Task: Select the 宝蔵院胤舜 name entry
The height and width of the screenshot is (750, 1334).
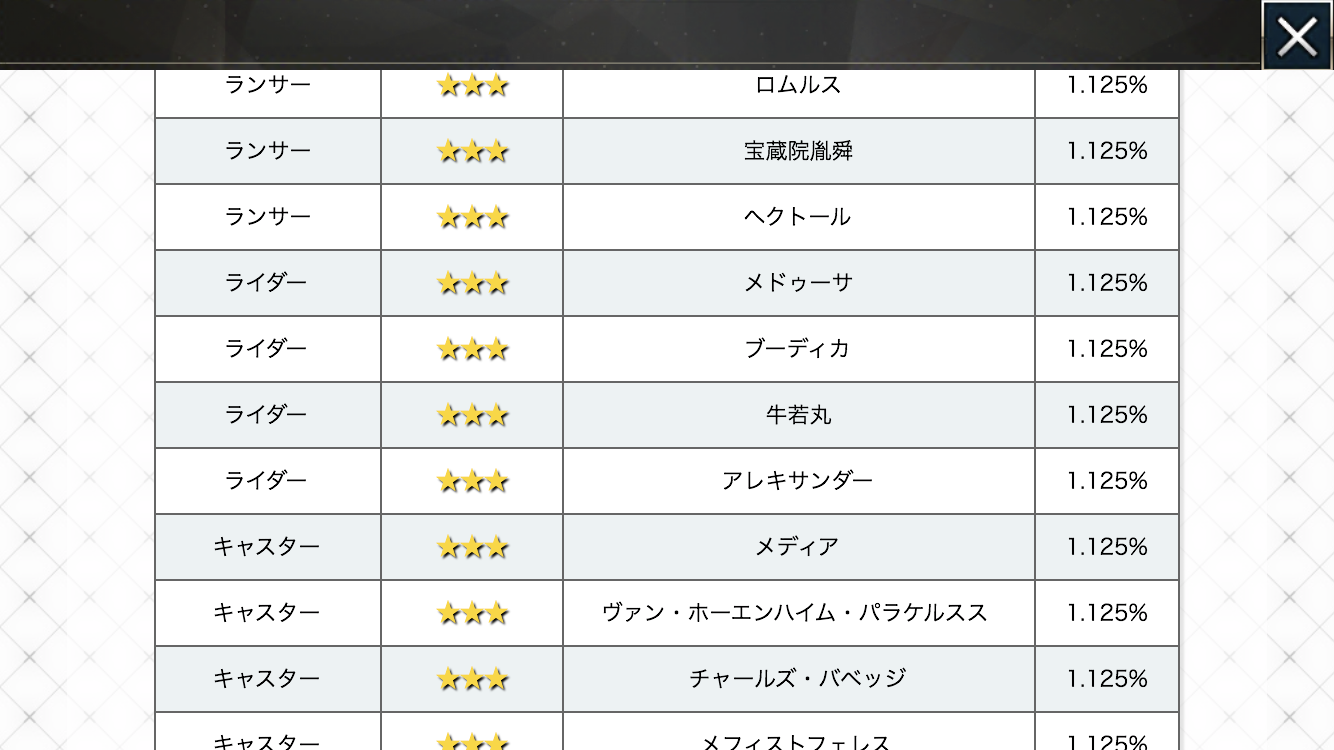Action: [798, 151]
